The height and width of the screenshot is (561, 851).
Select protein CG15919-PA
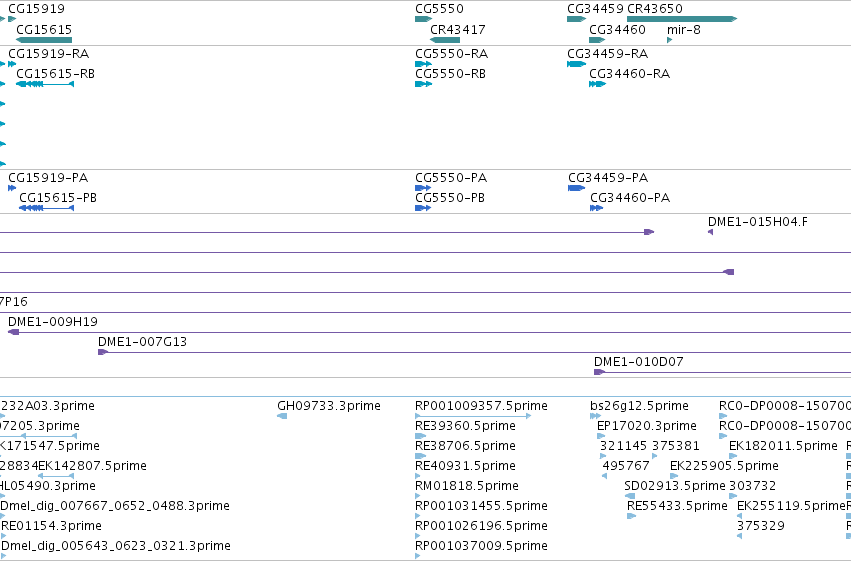(x=12, y=188)
